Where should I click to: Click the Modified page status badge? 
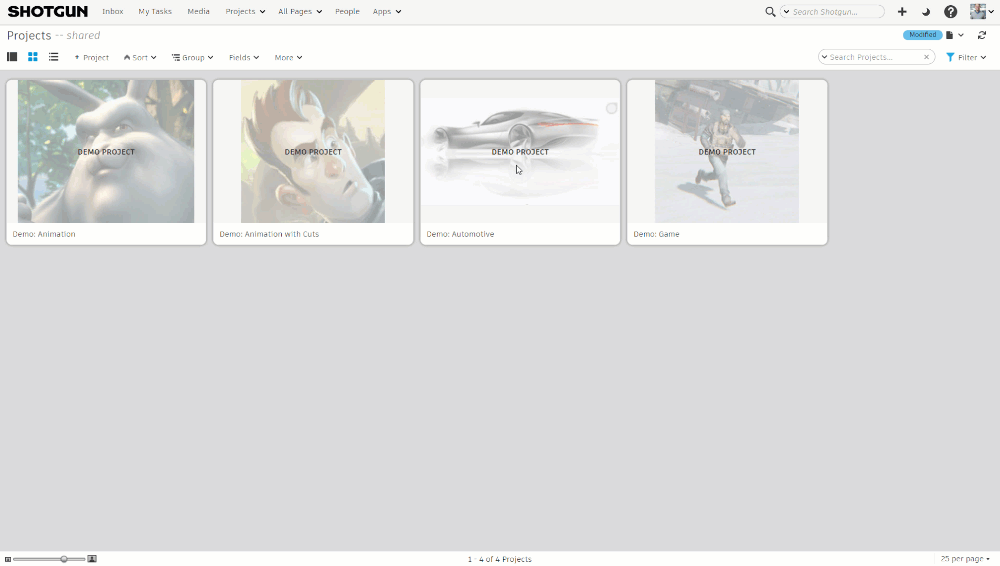tap(922, 35)
